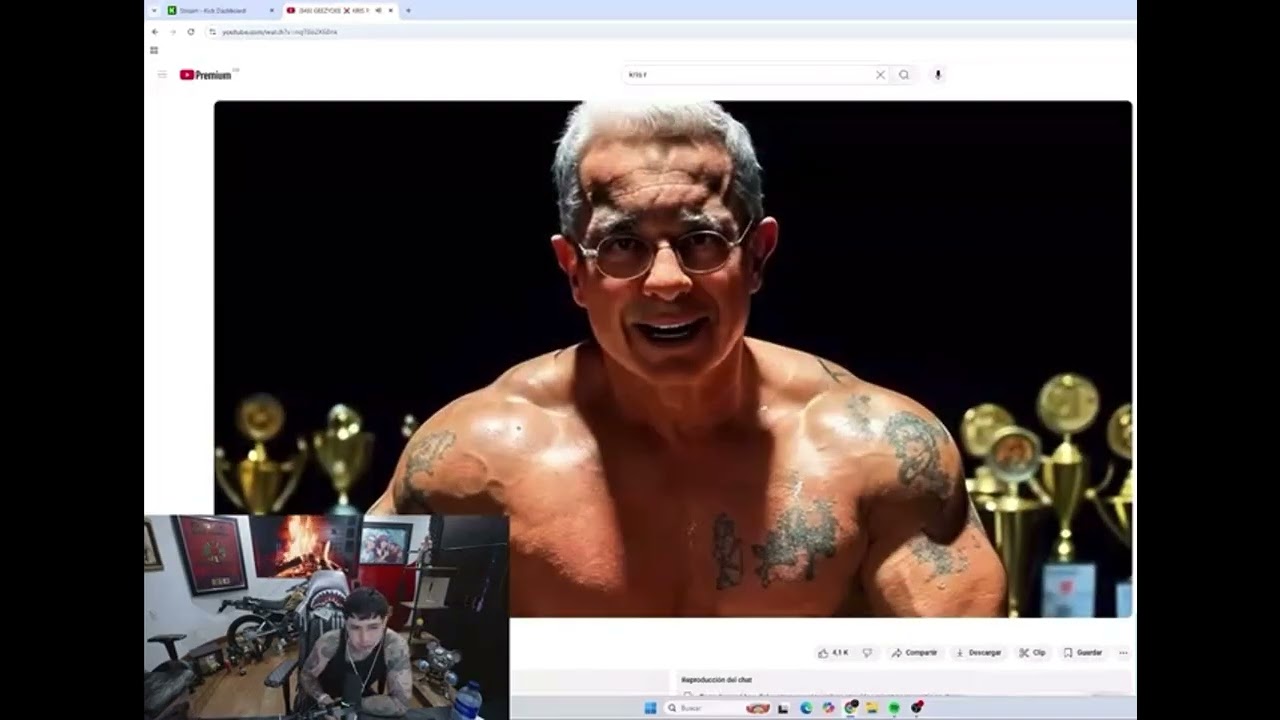Download video with Descargar button

pyautogui.click(x=979, y=653)
